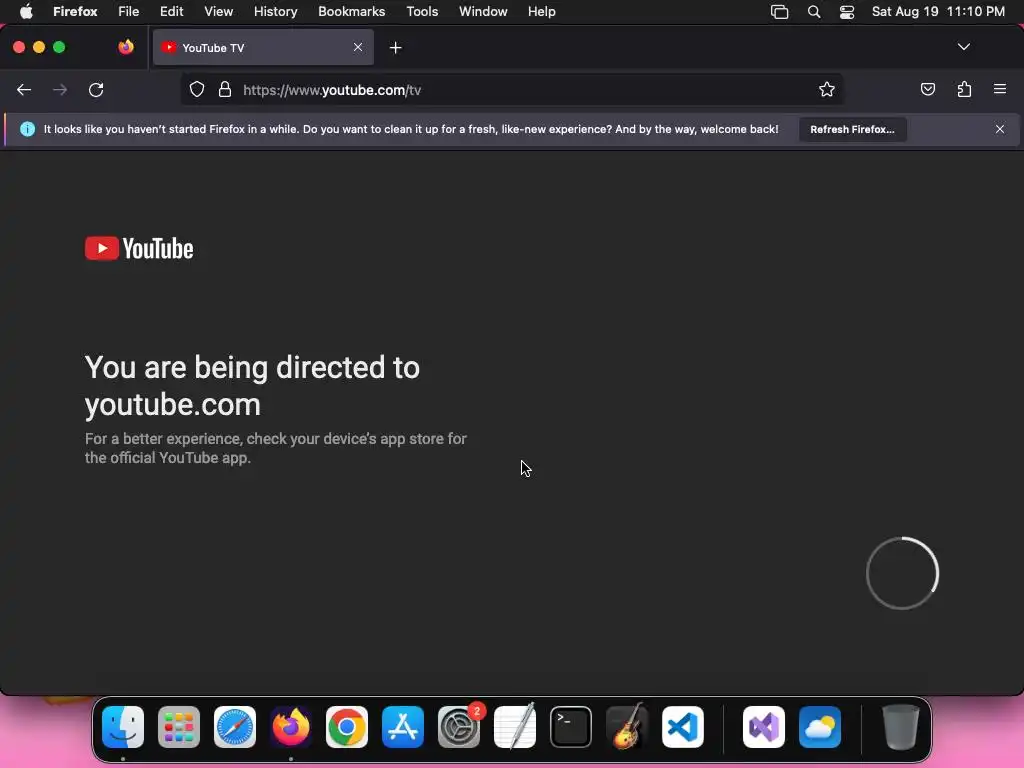Open the Window menu

483,12
